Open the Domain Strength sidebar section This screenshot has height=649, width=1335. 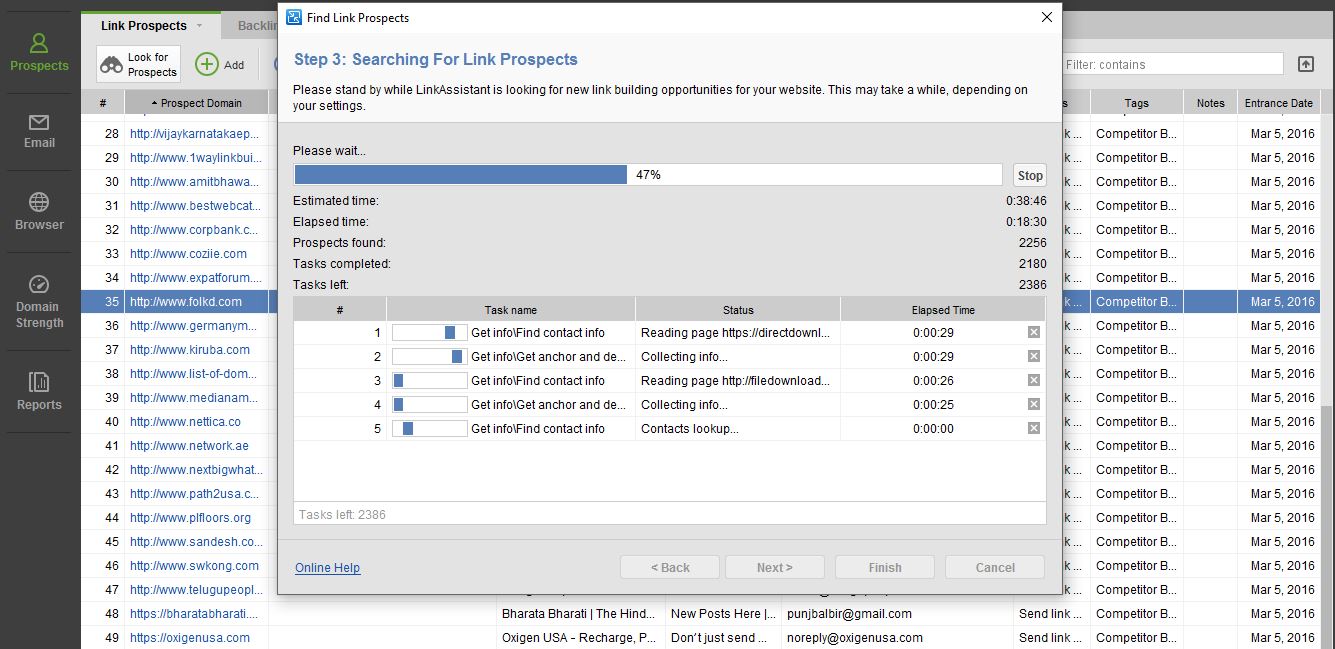(x=39, y=301)
